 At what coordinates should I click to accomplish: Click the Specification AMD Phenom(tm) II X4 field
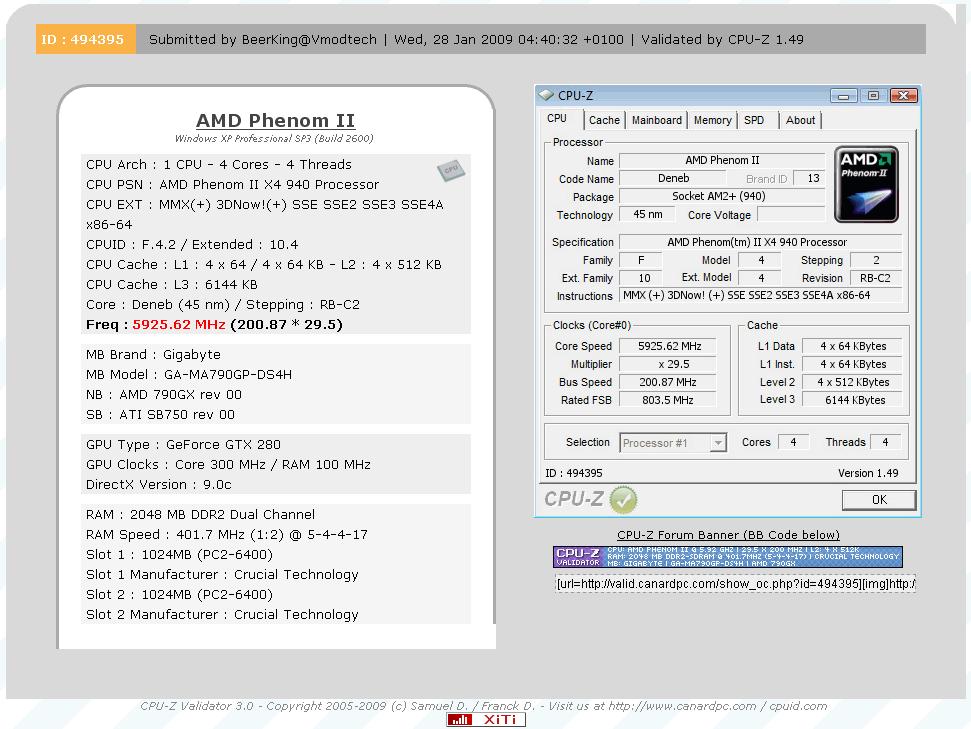pyautogui.click(x=760, y=242)
